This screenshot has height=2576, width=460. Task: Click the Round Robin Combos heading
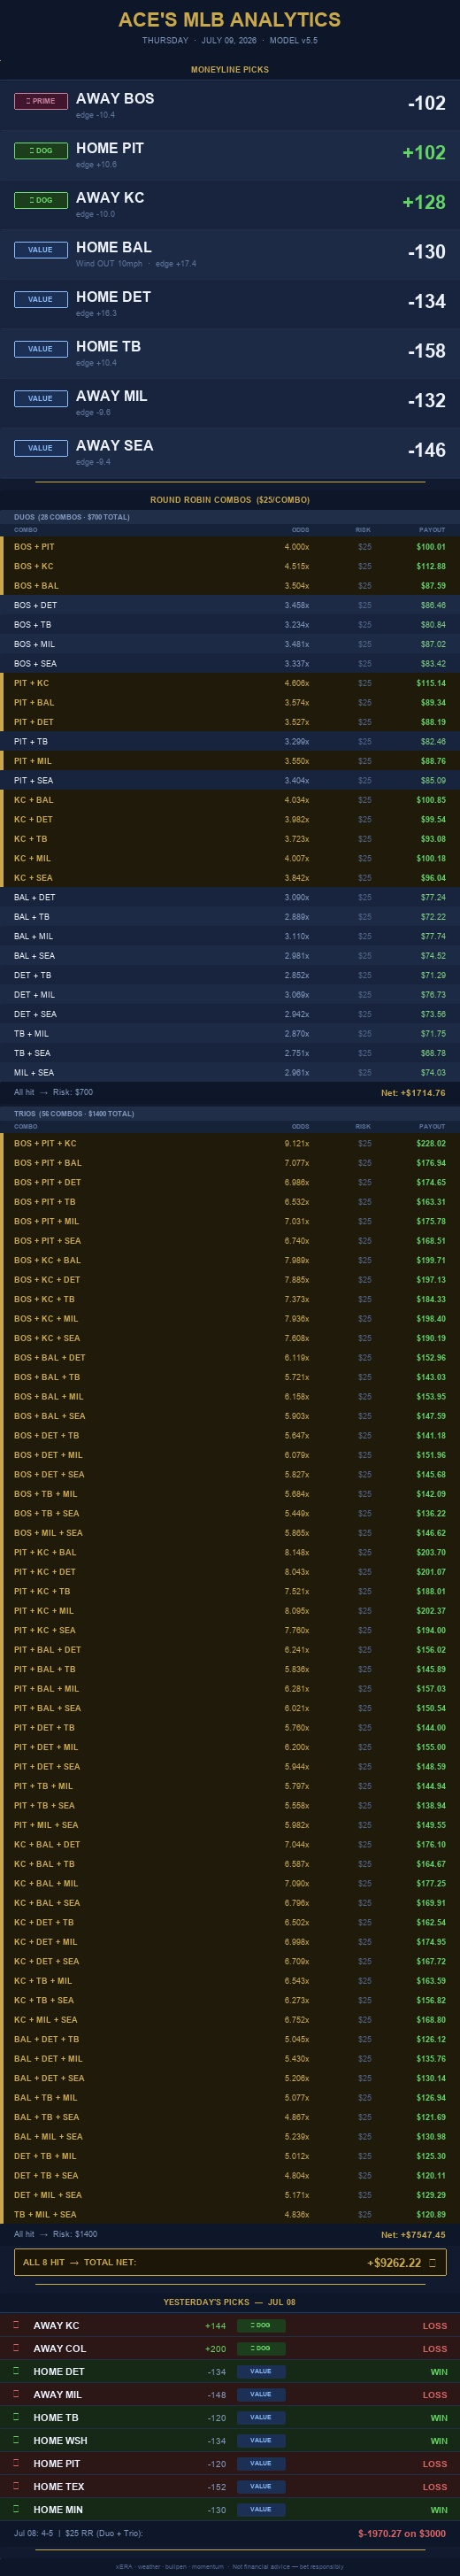pos(230,499)
